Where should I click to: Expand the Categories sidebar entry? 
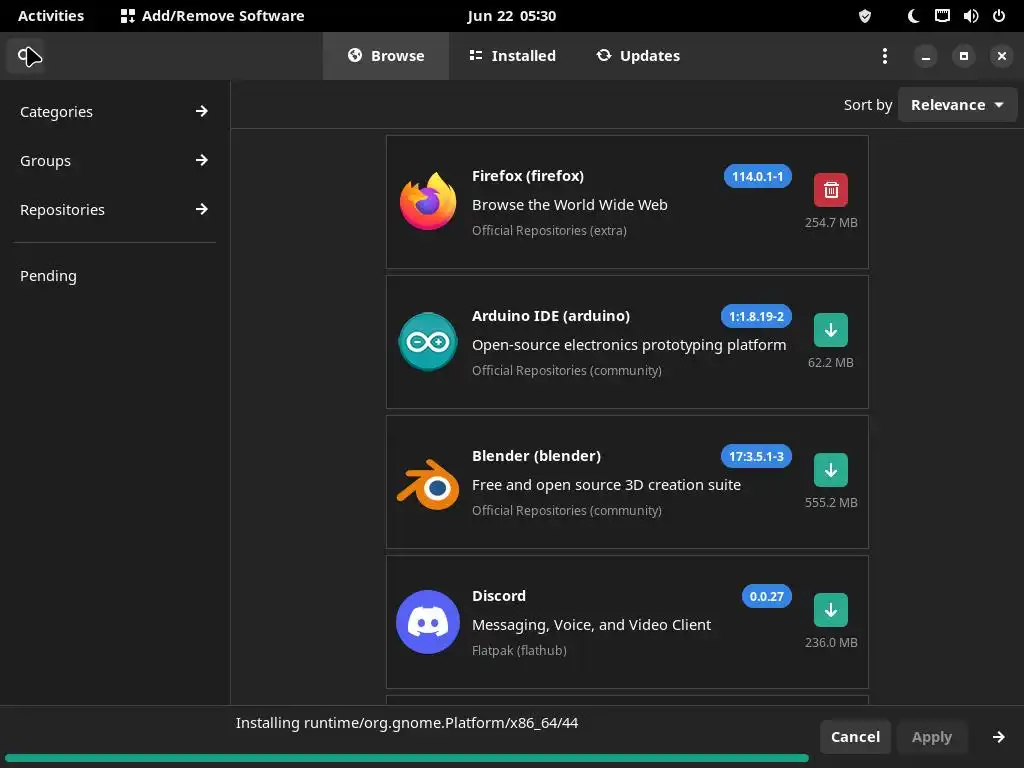114,112
